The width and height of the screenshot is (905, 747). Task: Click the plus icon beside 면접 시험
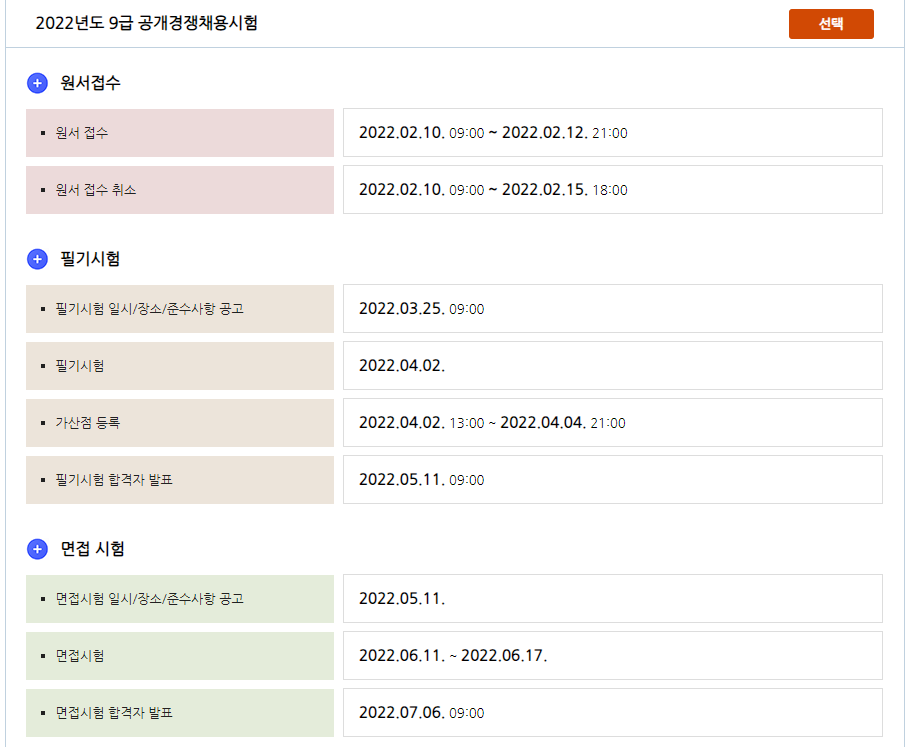coord(38,549)
